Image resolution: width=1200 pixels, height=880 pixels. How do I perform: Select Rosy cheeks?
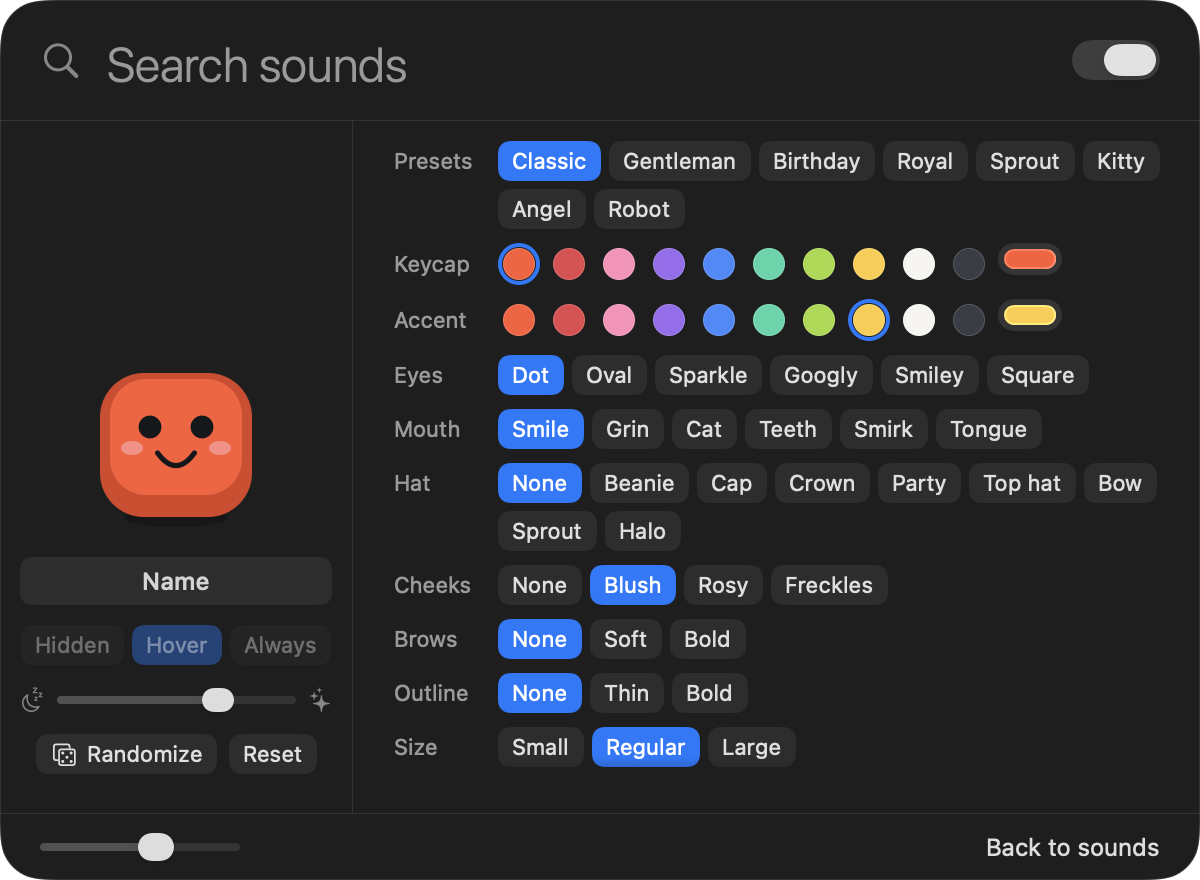point(723,585)
